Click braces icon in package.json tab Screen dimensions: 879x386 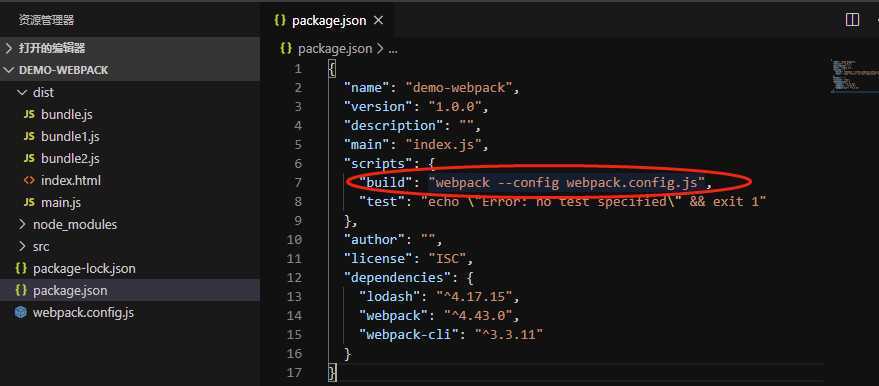pos(280,21)
